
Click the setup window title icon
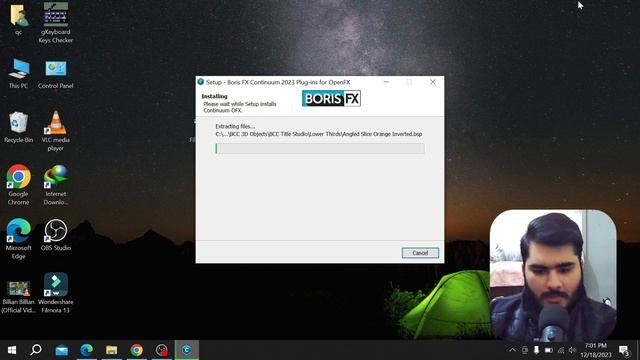pyautogui.click(x=200, y=82)
